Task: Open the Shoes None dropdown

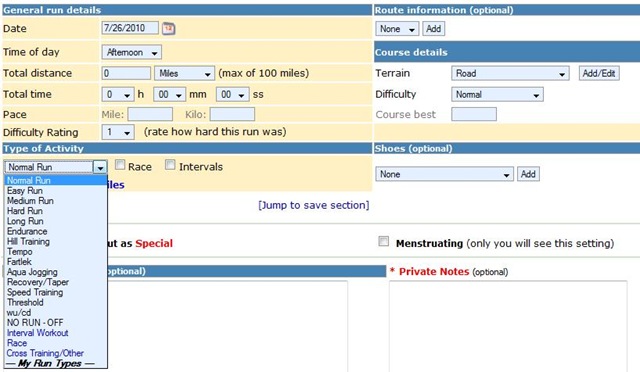Action: 444,174
